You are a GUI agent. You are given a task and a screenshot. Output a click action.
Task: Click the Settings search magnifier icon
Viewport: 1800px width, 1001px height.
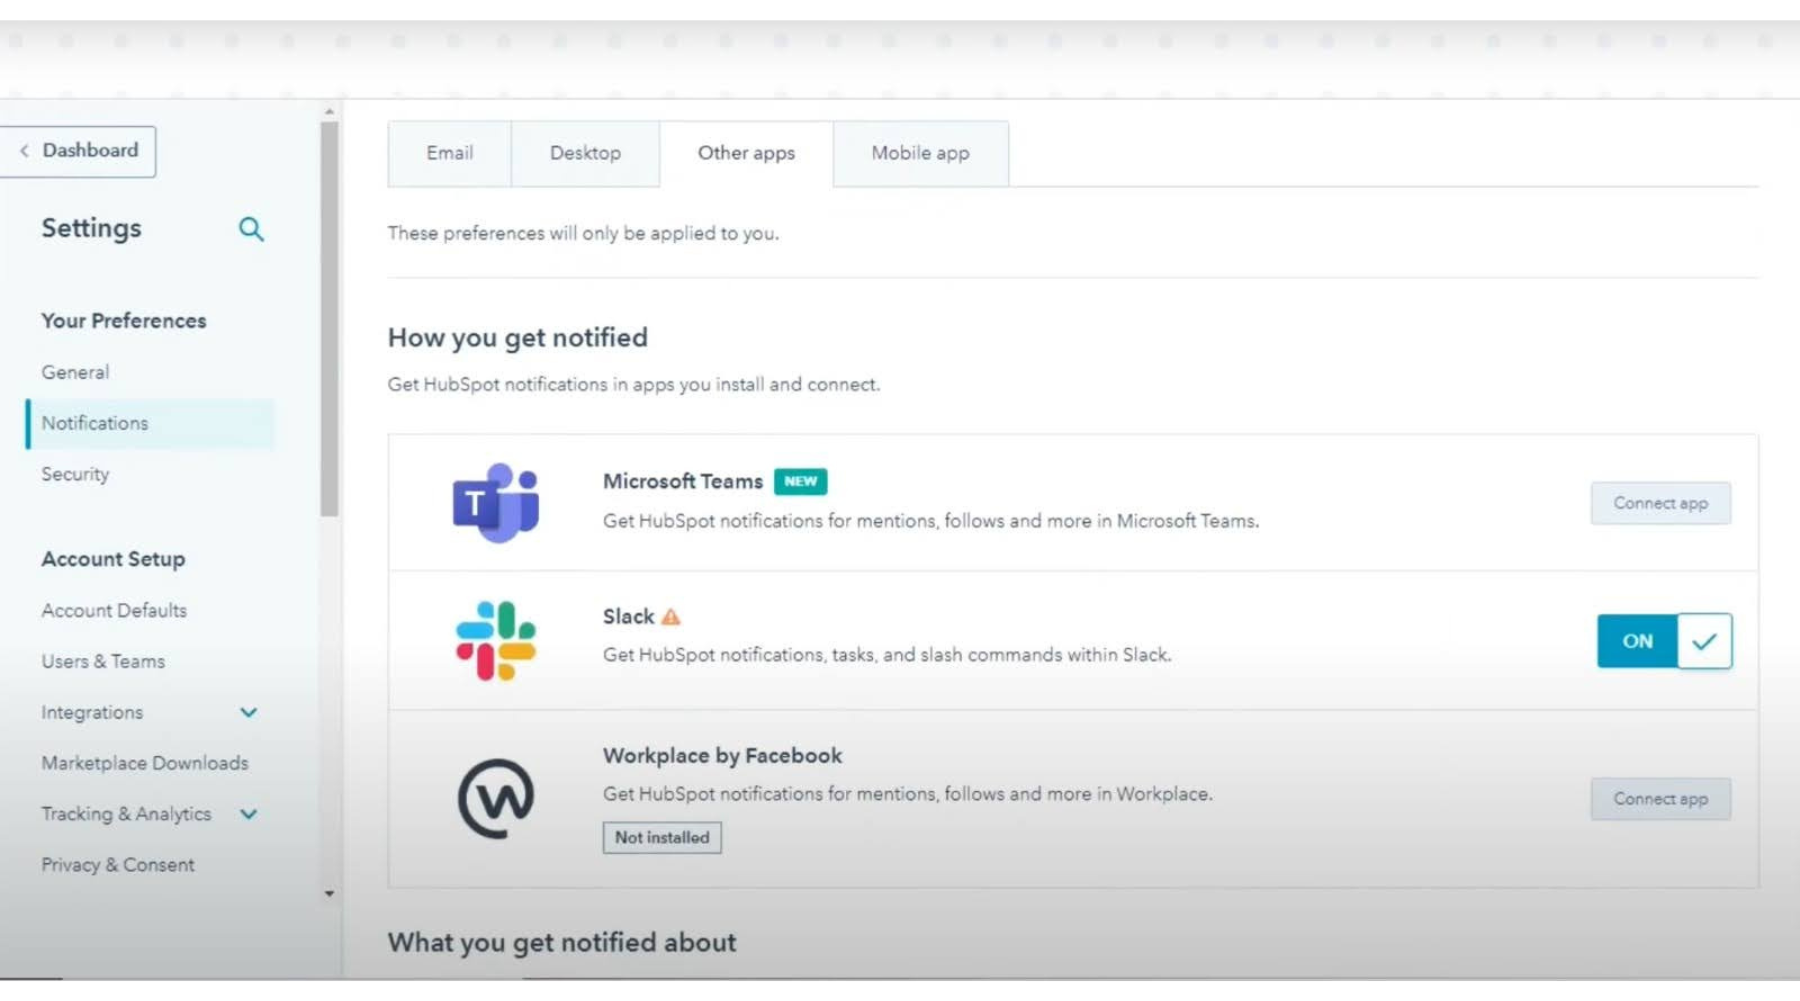click(x=251, y=230)
